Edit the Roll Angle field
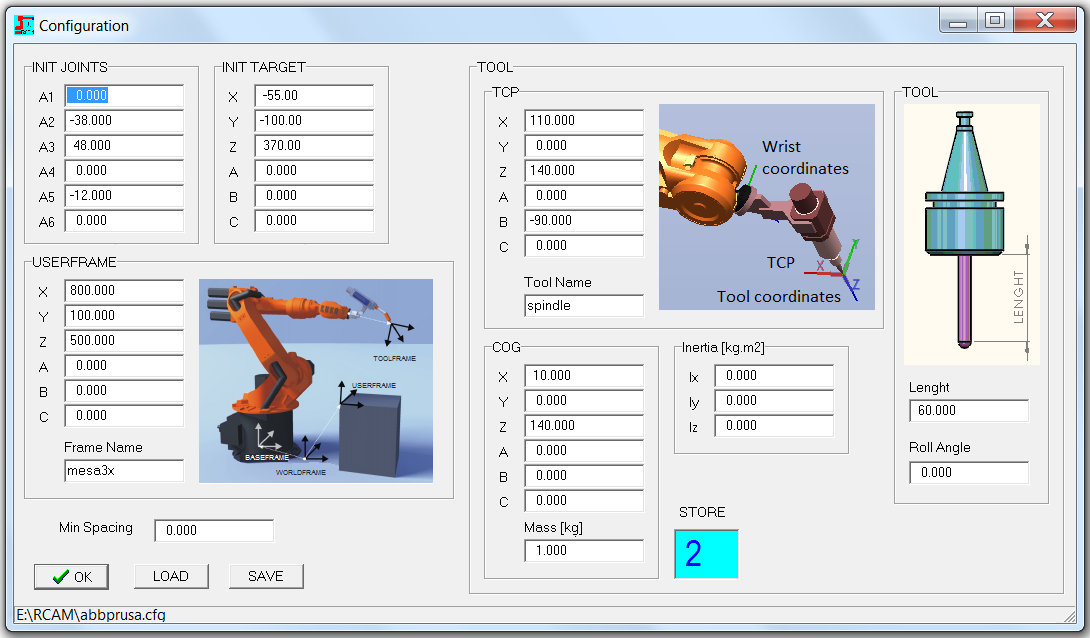 point(969,473)
